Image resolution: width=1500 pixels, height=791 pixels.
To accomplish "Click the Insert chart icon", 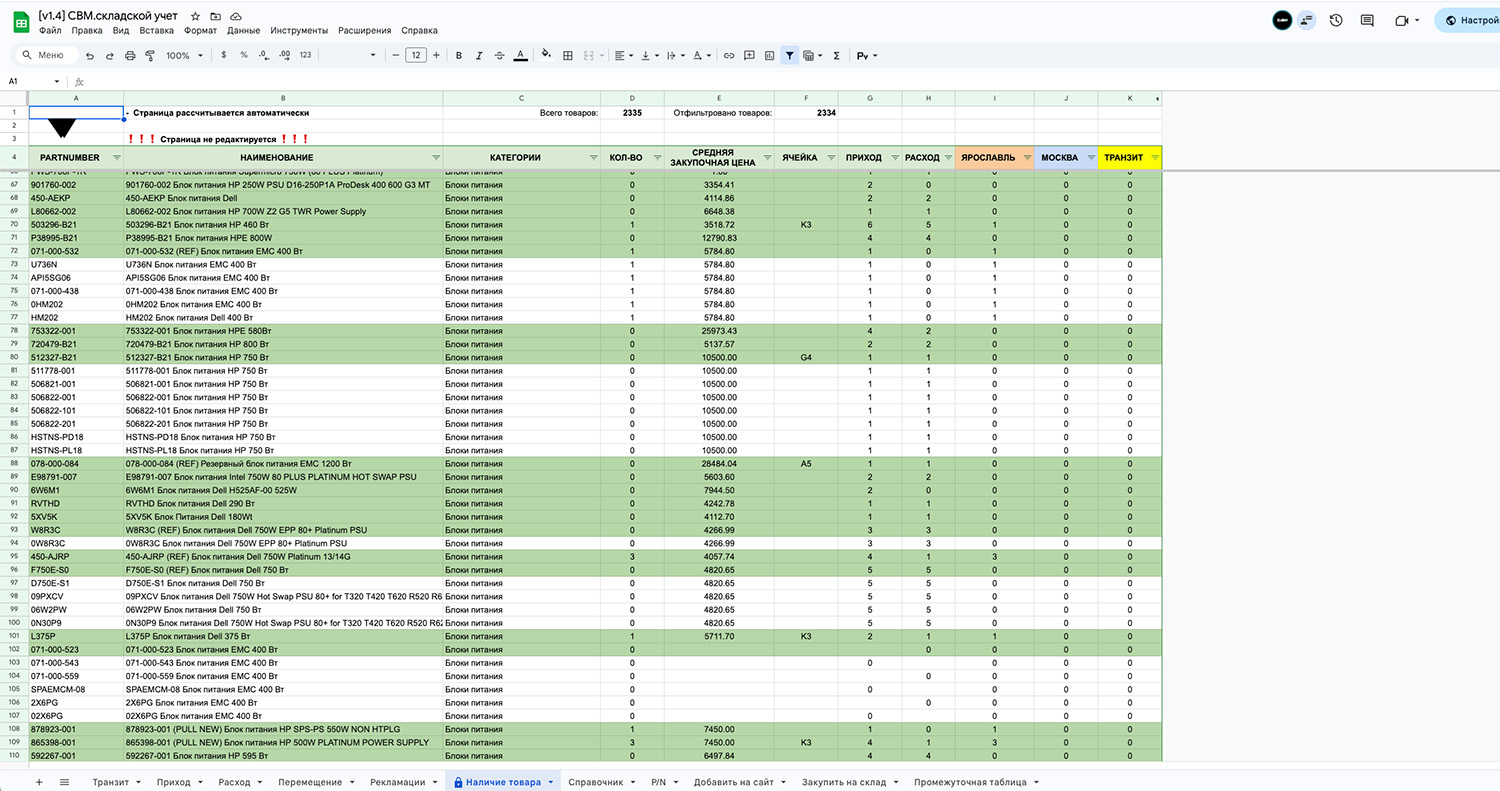I will [x=769, y=56].
